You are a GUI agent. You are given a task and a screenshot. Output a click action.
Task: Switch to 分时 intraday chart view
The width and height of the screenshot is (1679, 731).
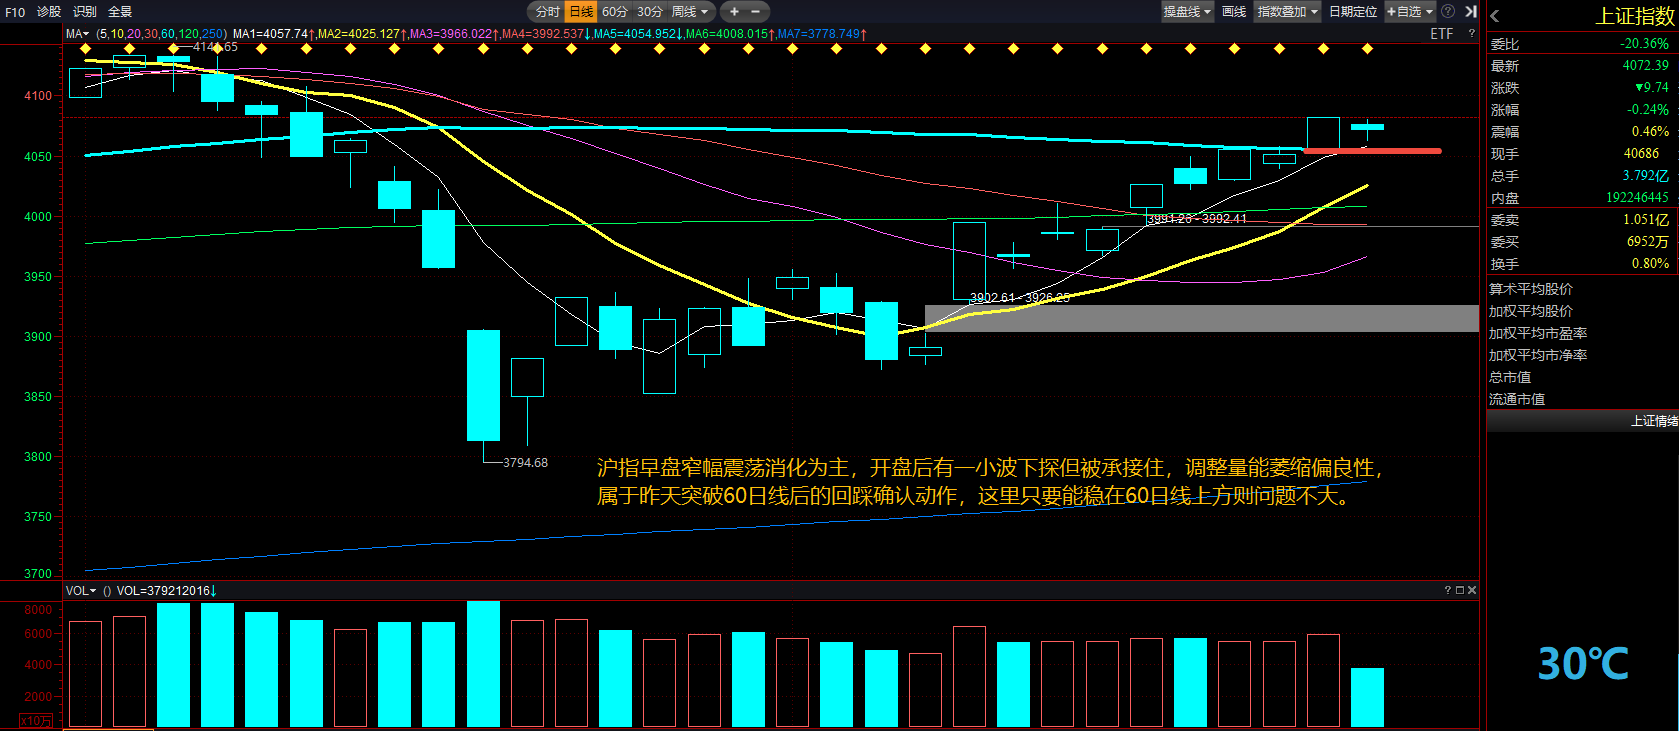[547, 12]
